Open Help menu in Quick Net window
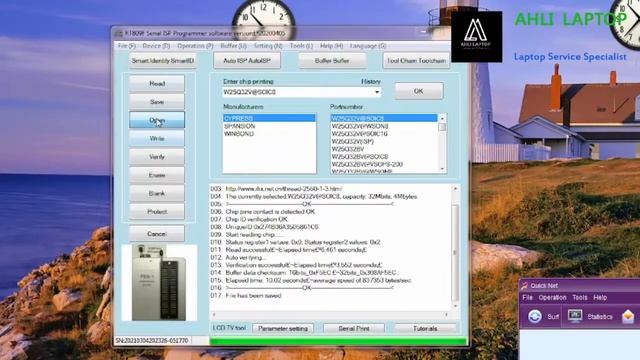The image size is (640, 360). [600, 298]
